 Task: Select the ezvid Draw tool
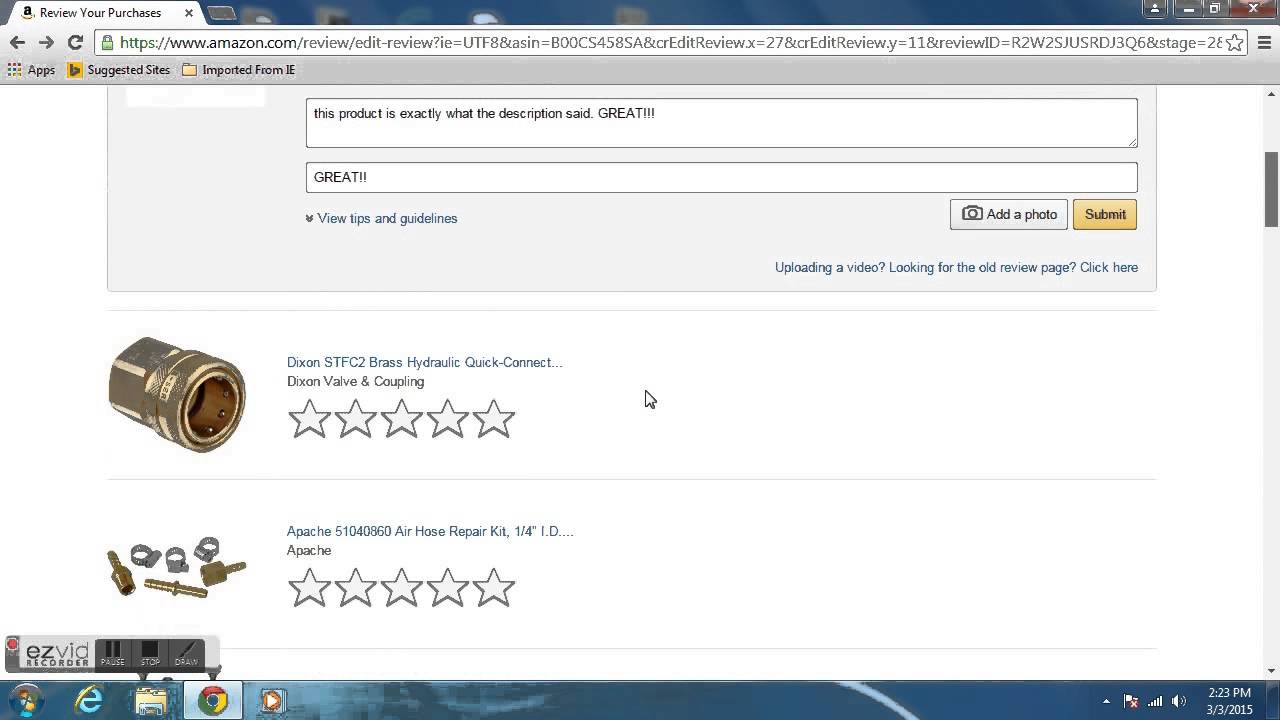187,654
